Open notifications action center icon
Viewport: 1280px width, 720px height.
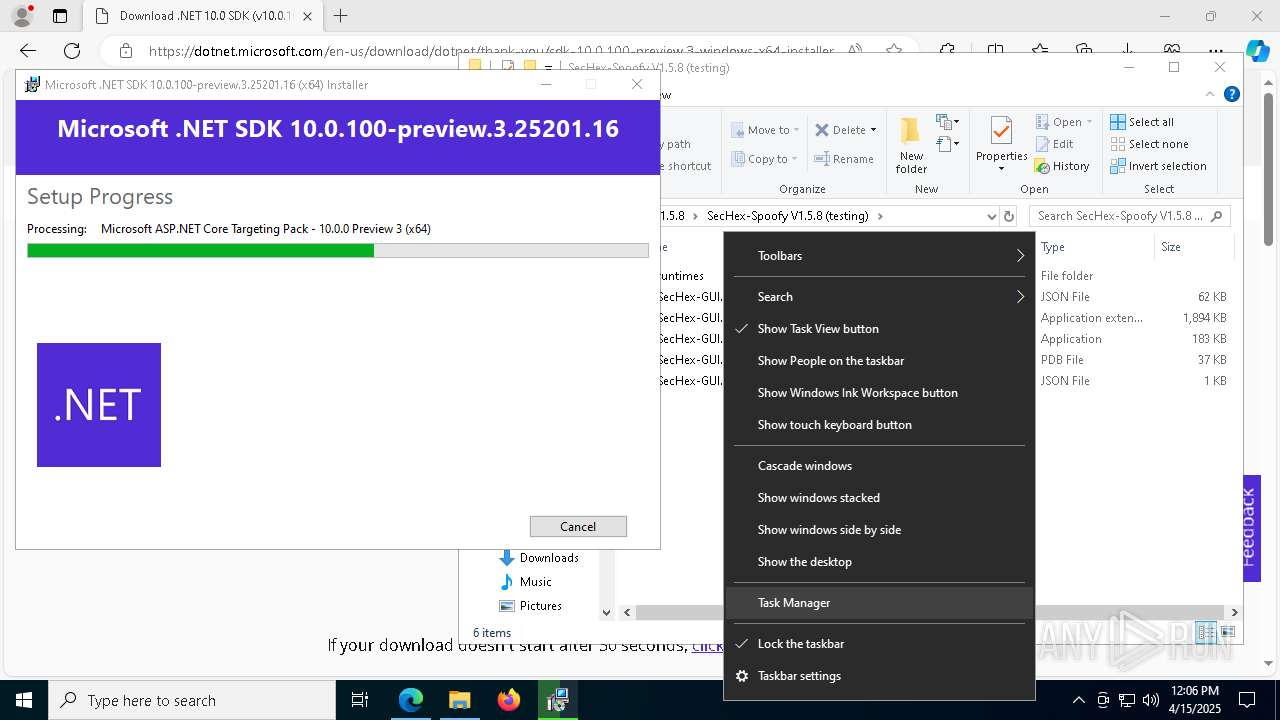pyautogui.click(x=1247, y=700)
